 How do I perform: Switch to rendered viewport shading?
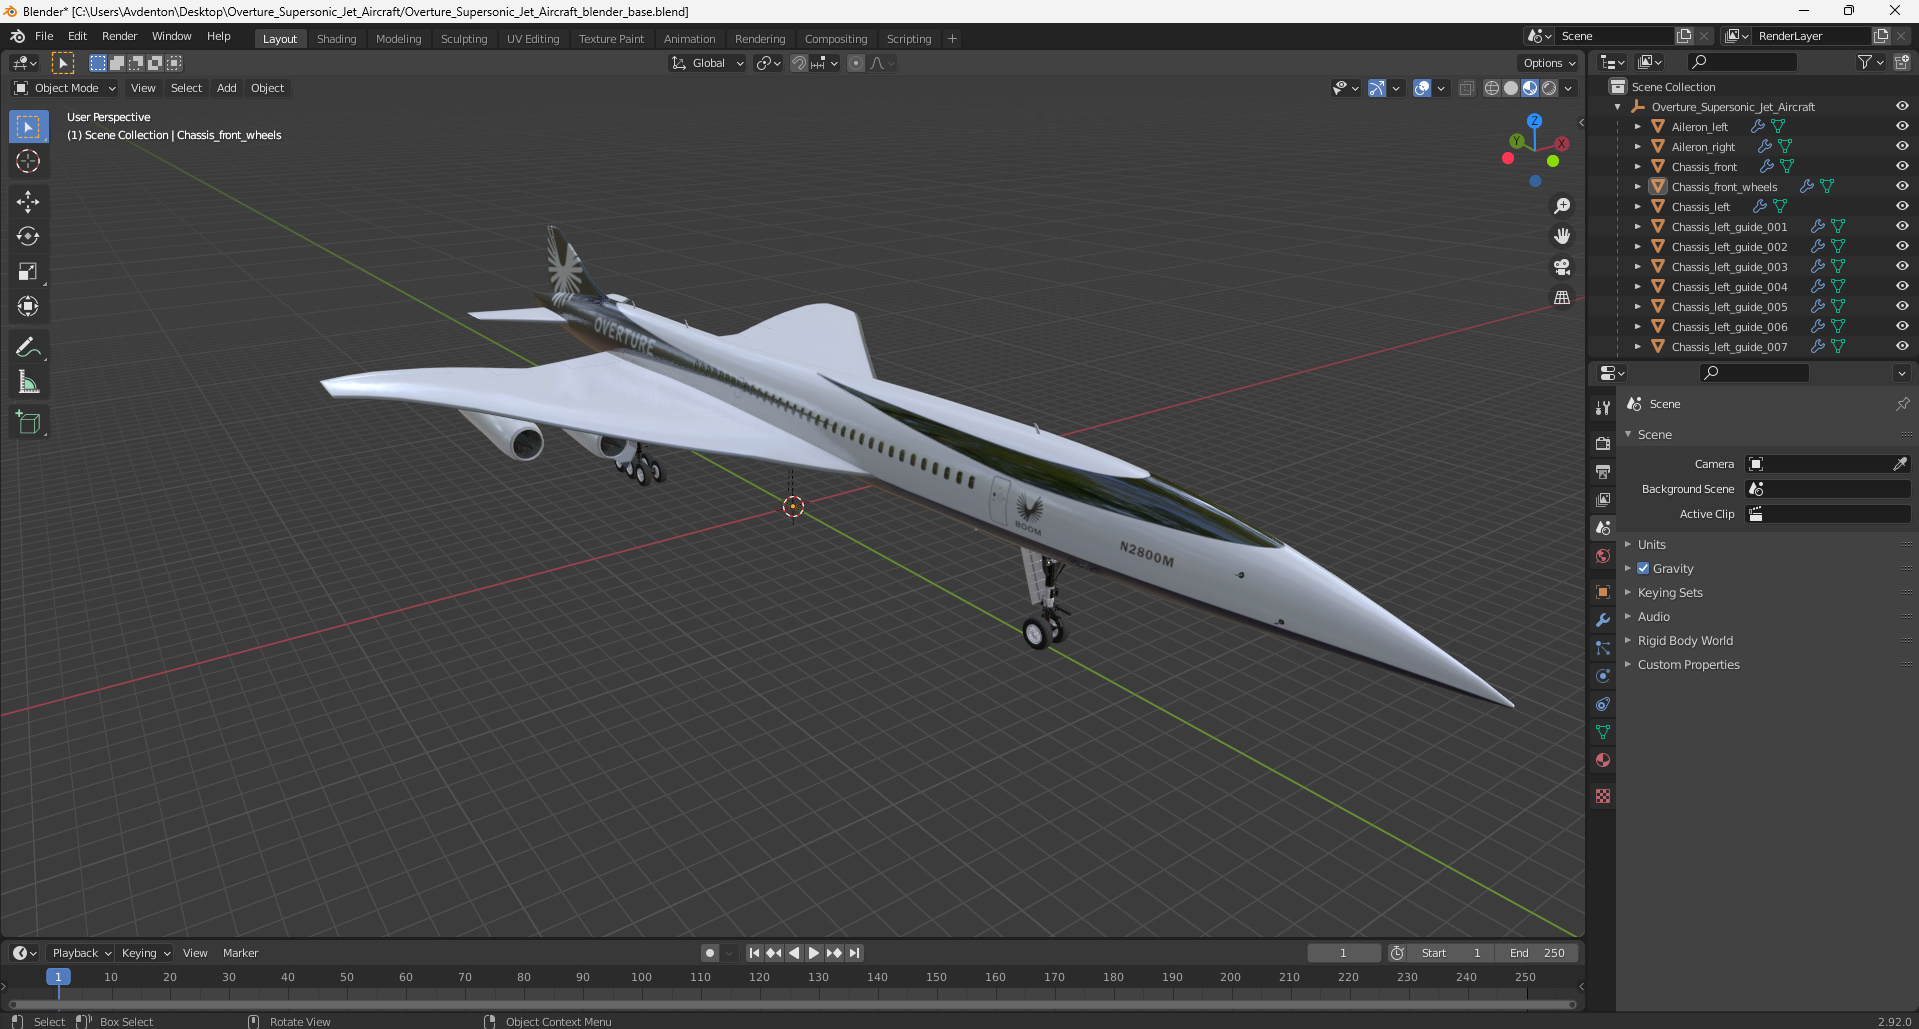pos(1549,88)
